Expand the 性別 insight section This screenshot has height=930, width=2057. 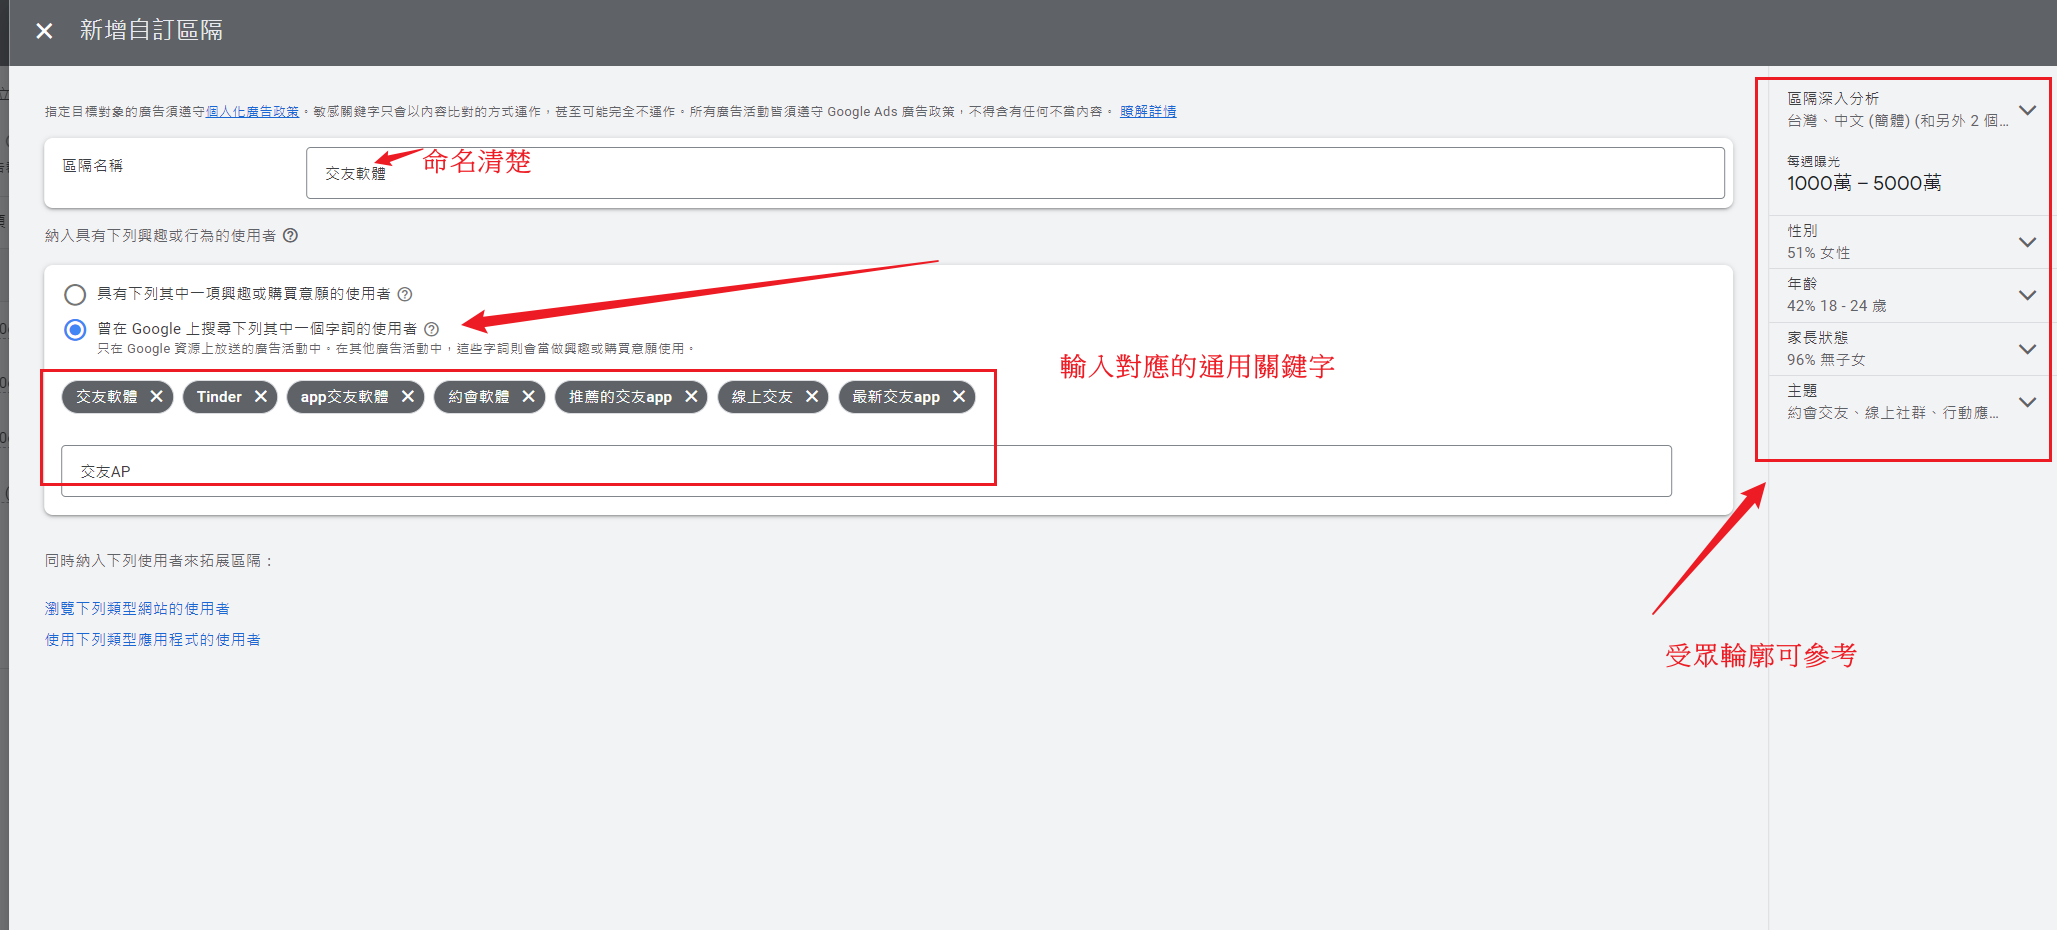coord(2027,242)
